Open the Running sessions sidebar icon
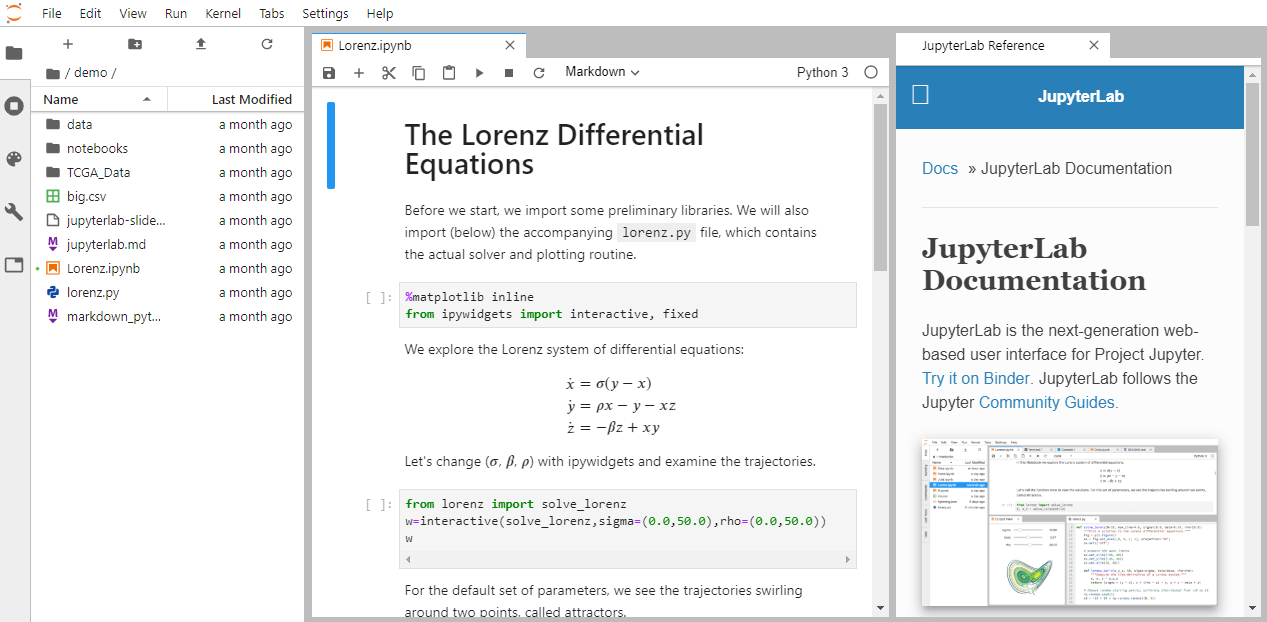The image size is (1267, 622). 14,106
